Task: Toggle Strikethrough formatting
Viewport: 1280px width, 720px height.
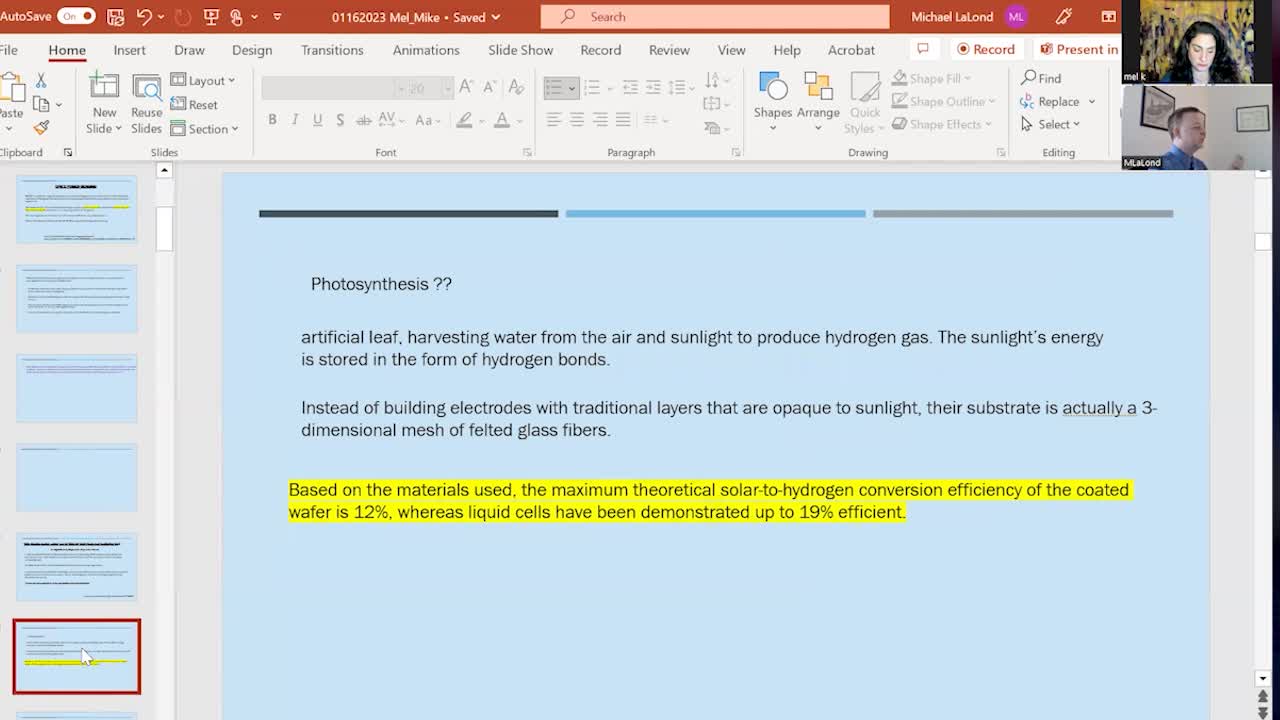Action: tap(364, 120)
